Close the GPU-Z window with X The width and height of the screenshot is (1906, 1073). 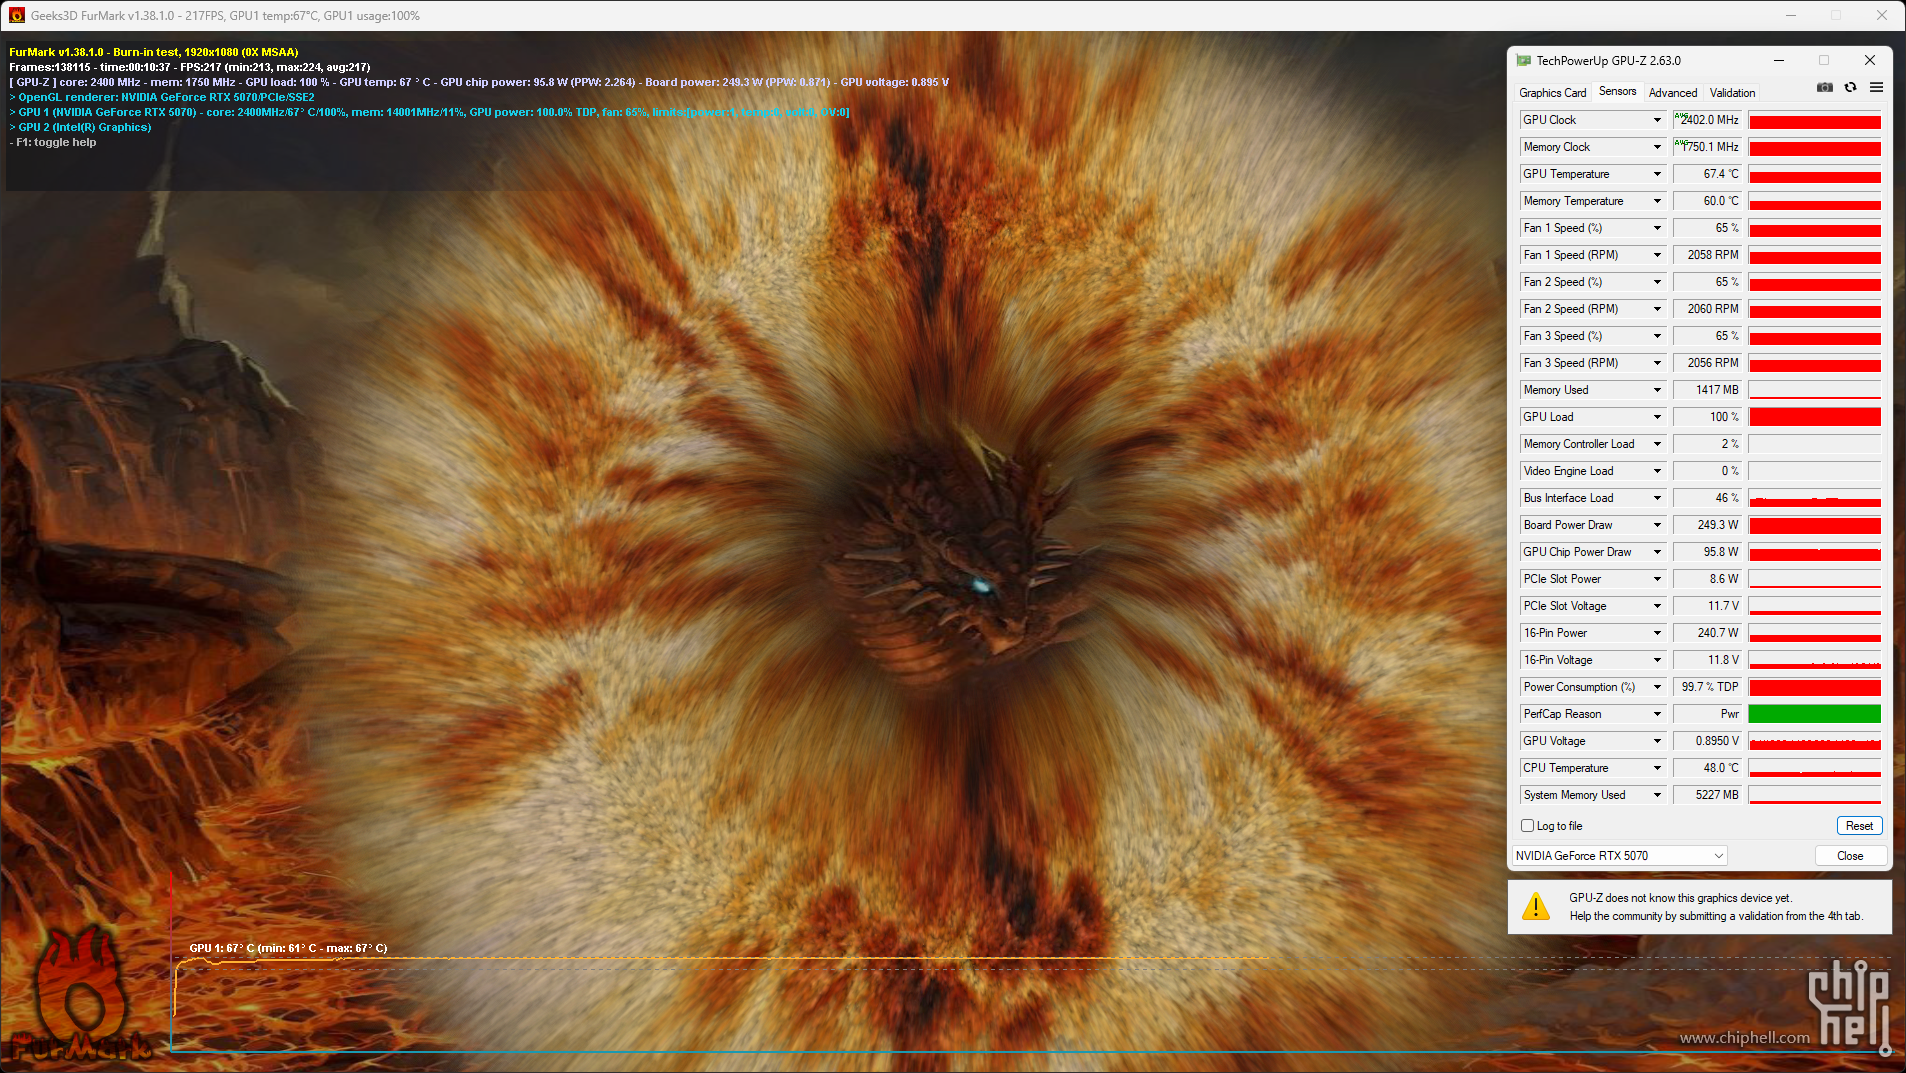1869,61
